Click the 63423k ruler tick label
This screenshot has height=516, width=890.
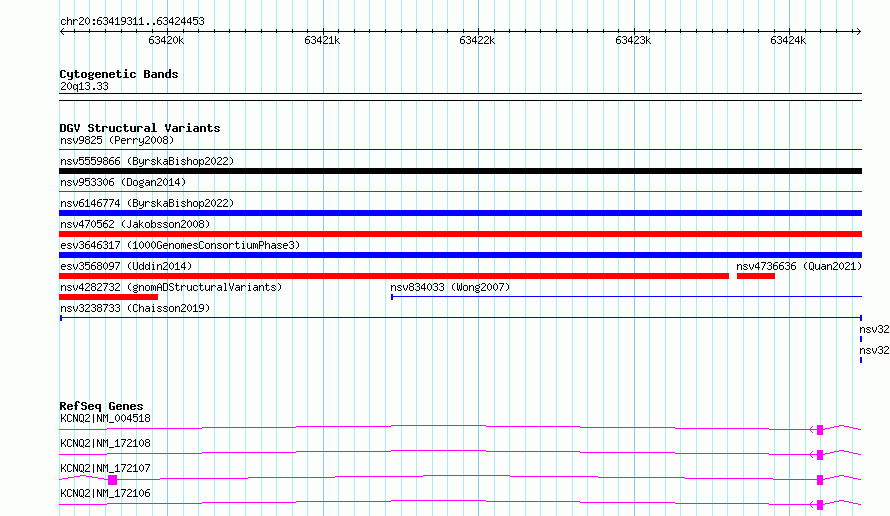click(633, 40)
